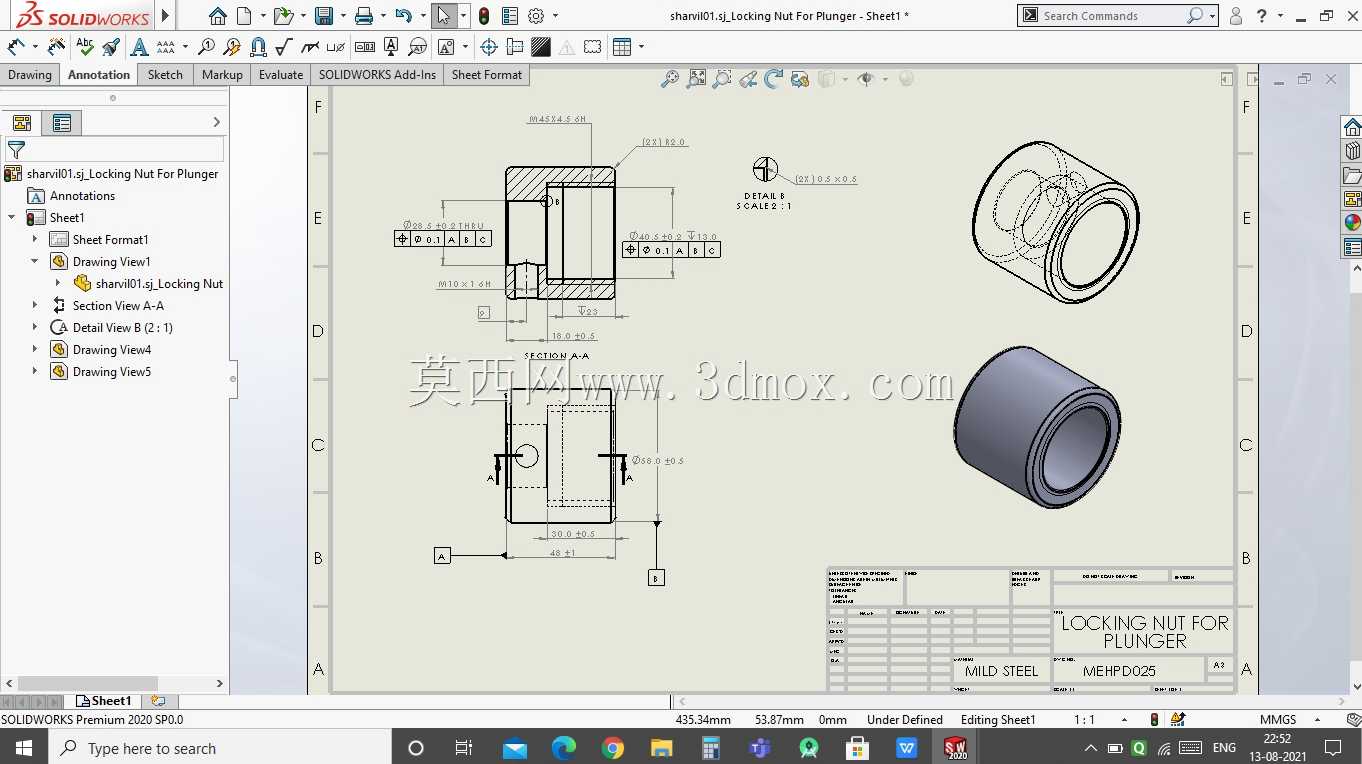Collapse the Sheet1 tree node
This screenshot has height=764, width=1362.
12,218
